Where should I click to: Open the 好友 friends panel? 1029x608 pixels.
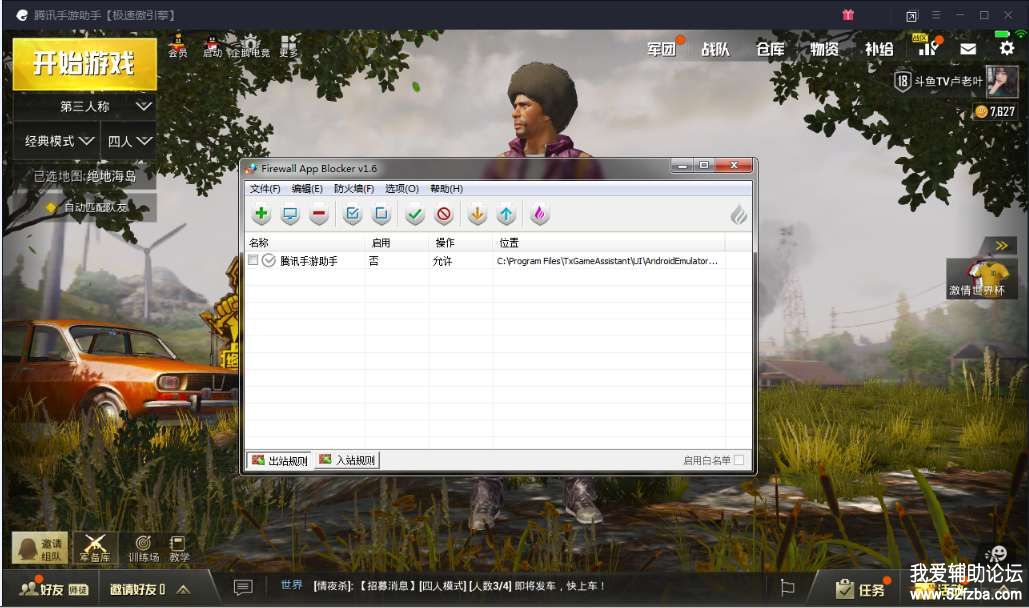(x=52, y=588)
